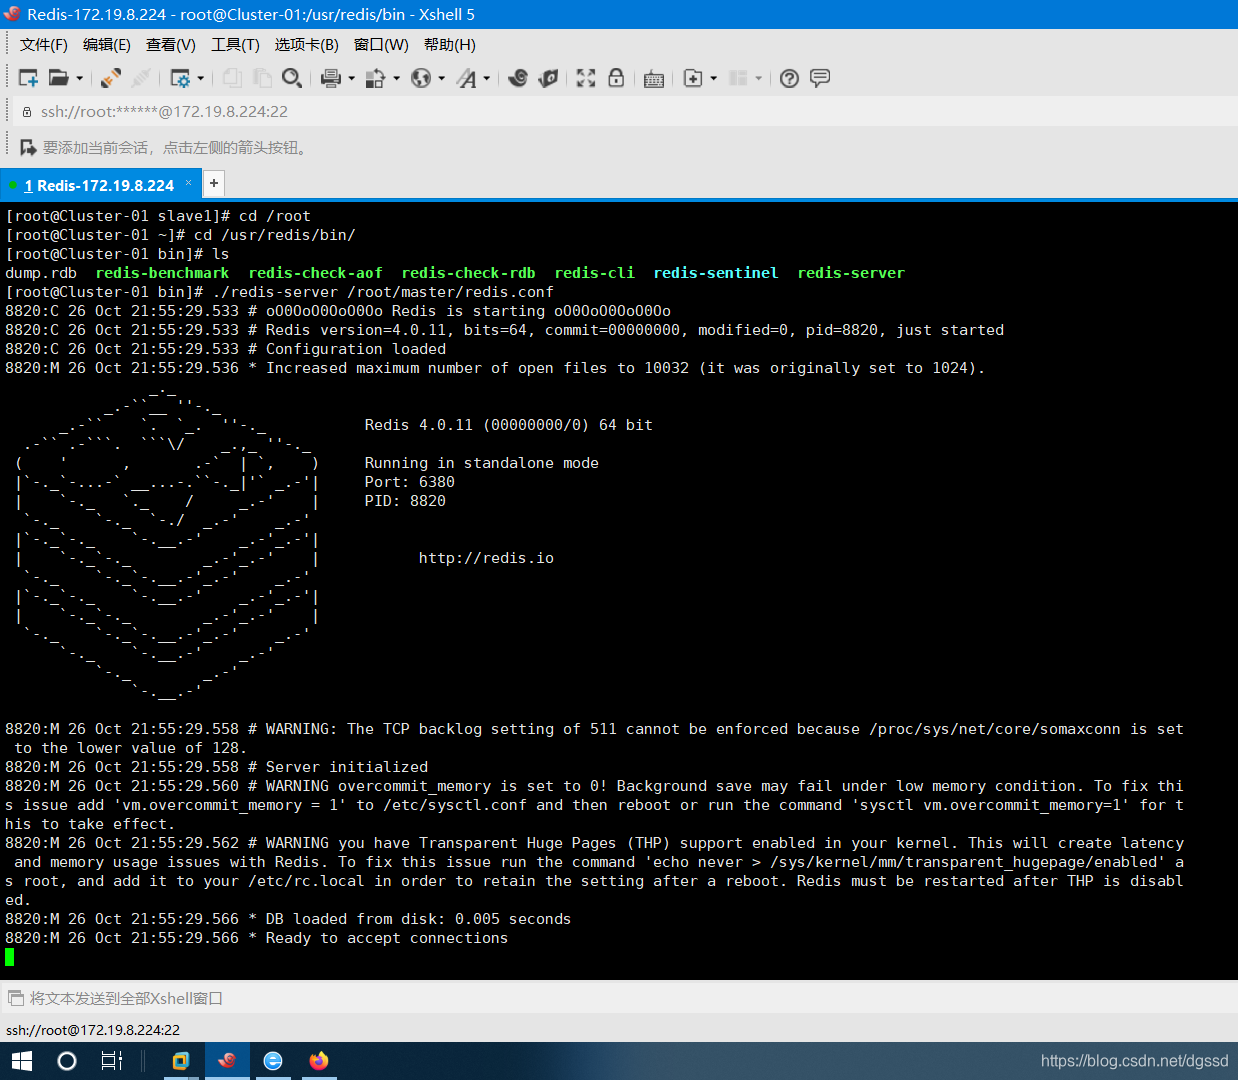Open the blue browser icon on taskbar
Image resolution: width=1238 pixels, height=1080 pixels.
click(x=273, y=1061)
